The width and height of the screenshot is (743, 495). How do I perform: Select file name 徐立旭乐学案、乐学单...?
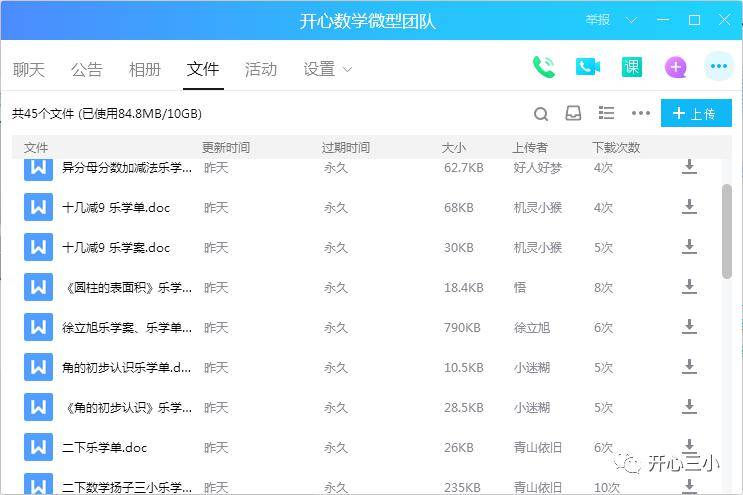pos(127,327)
